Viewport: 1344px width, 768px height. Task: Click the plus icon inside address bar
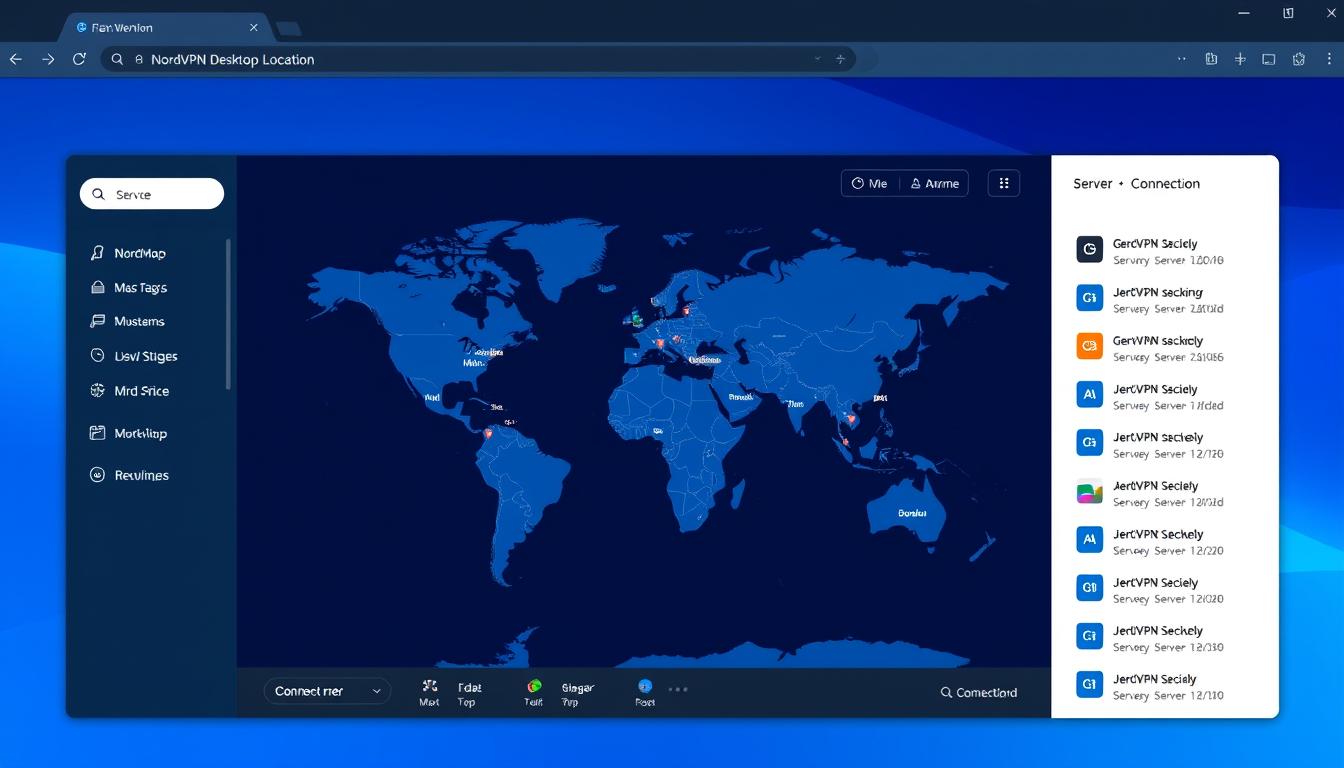click(x=840, y=59)
